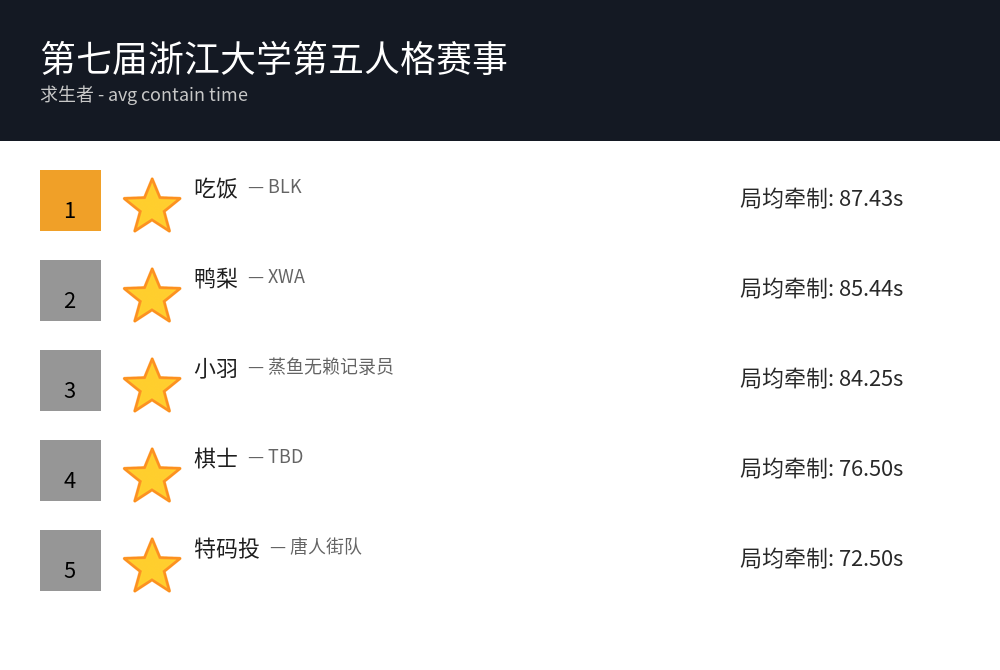Select the gray rank 4 badge

tap(70, 470)
